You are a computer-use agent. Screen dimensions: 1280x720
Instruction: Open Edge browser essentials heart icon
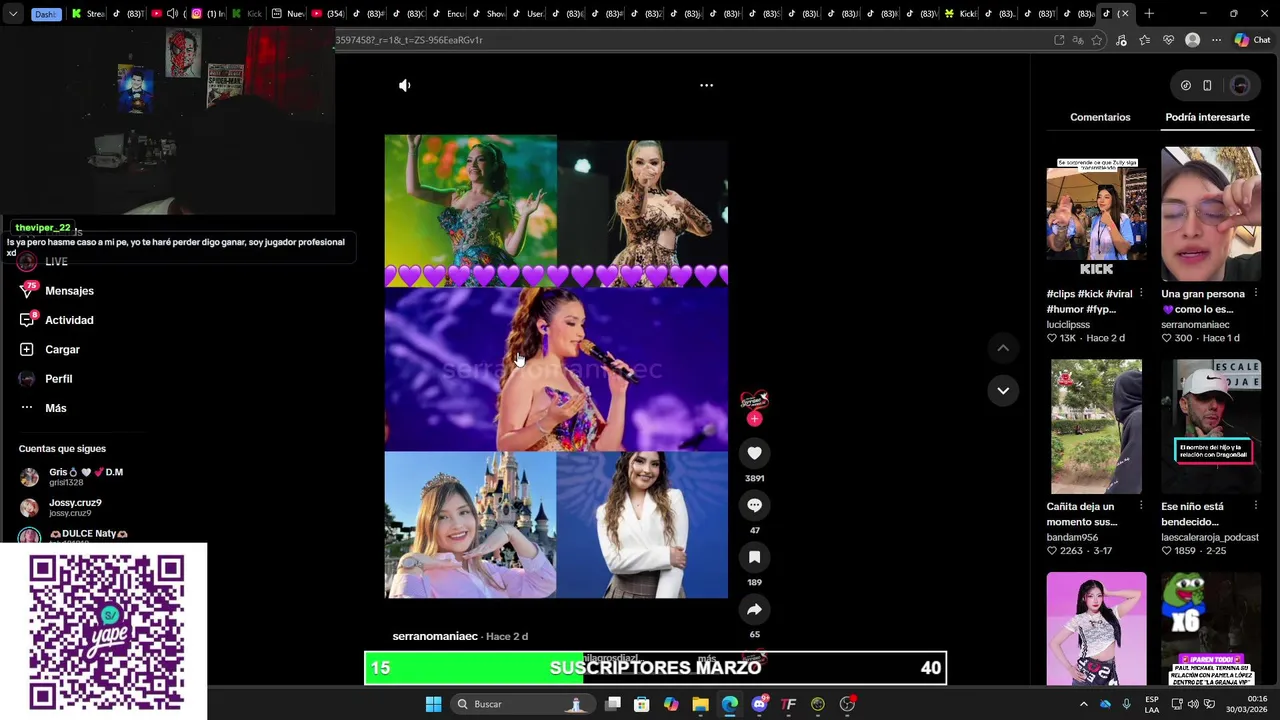click(1168, 40)
